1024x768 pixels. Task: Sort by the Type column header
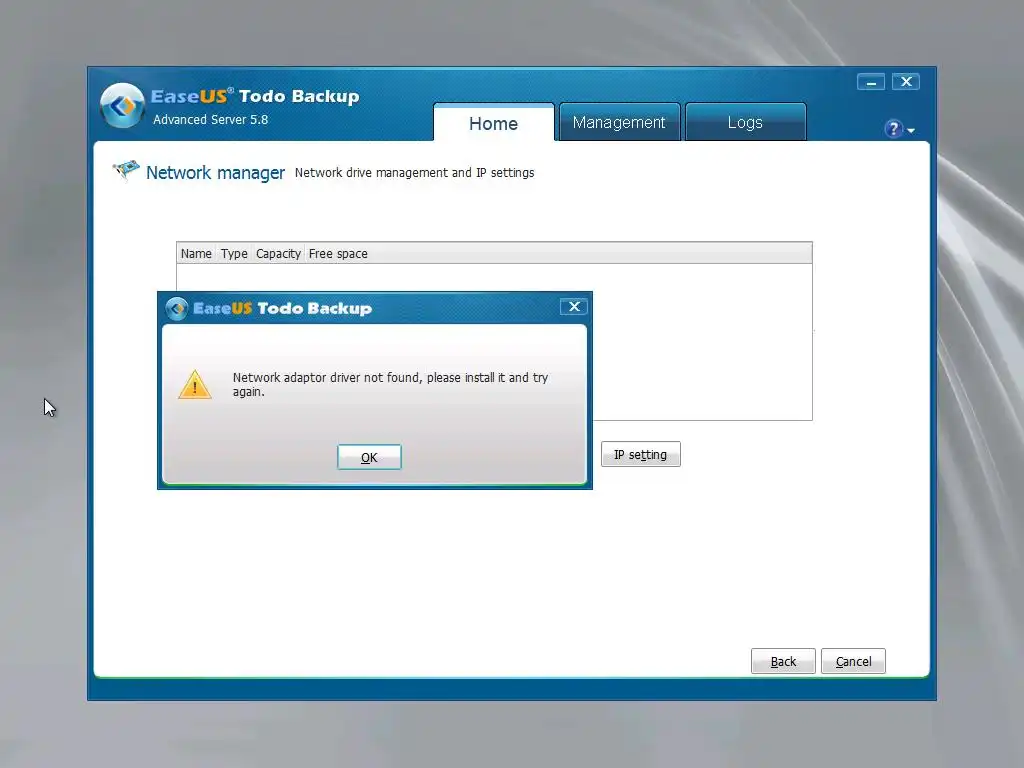pos(234,253)
